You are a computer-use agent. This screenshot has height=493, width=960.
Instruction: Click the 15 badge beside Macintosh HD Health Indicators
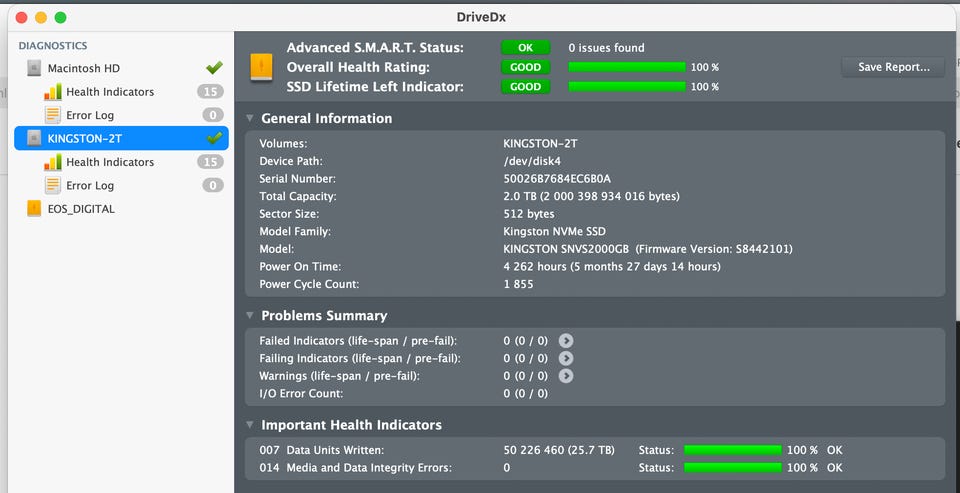(210, 92)
